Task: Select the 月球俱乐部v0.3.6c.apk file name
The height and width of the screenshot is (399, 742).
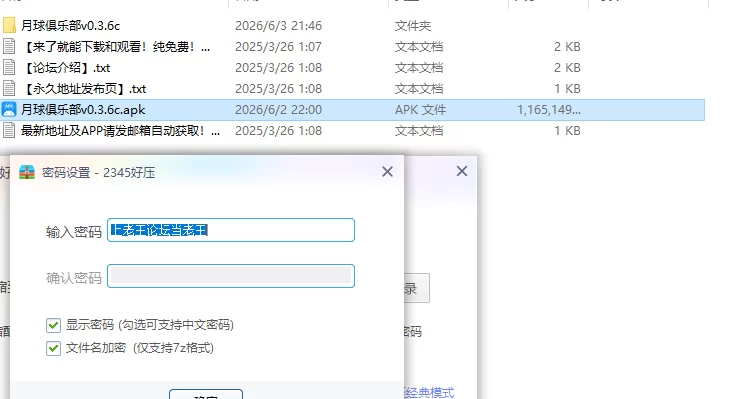Action: coord(83,110)
